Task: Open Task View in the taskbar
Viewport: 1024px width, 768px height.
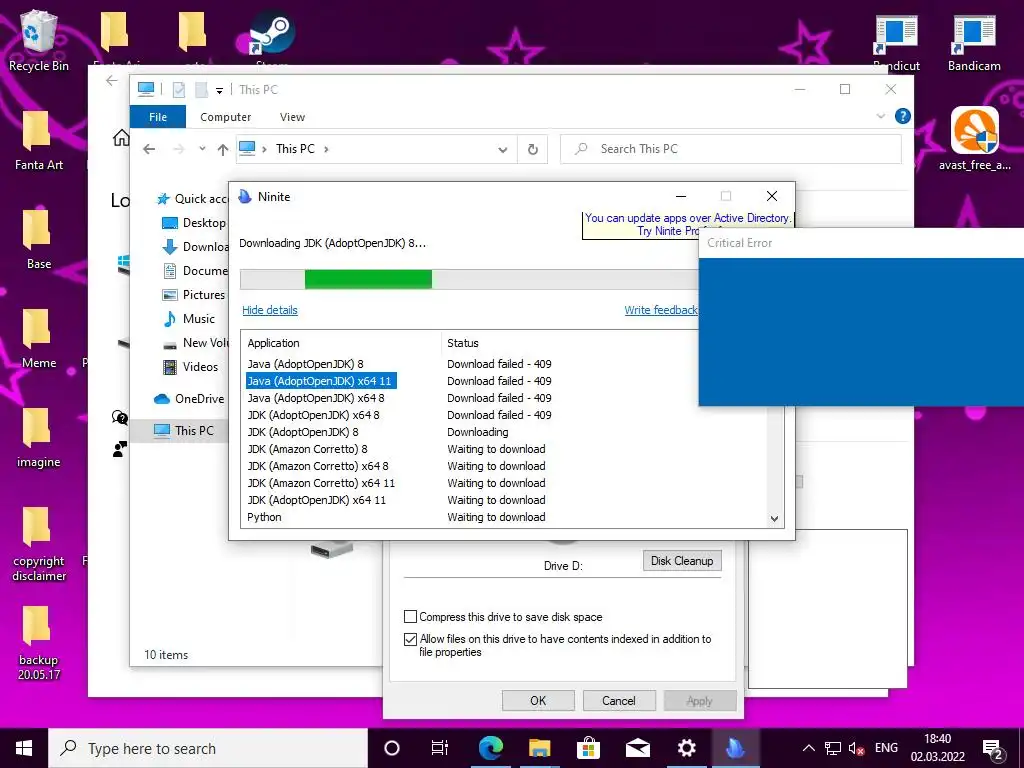Action: [440, 748]
